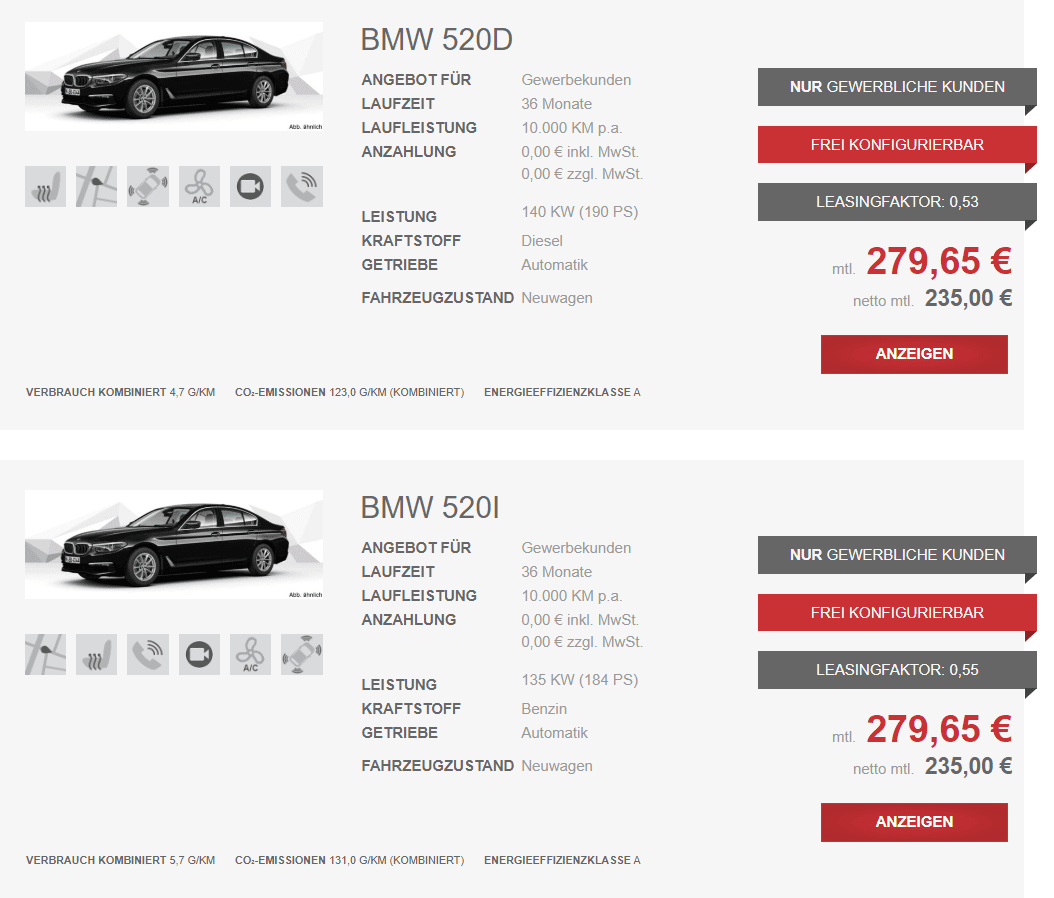Click "VERBRAUCH KOMBINIERT 4,7 G/KM" text
This screenshot has width=1054, height=898.
(x=120, y=392)
